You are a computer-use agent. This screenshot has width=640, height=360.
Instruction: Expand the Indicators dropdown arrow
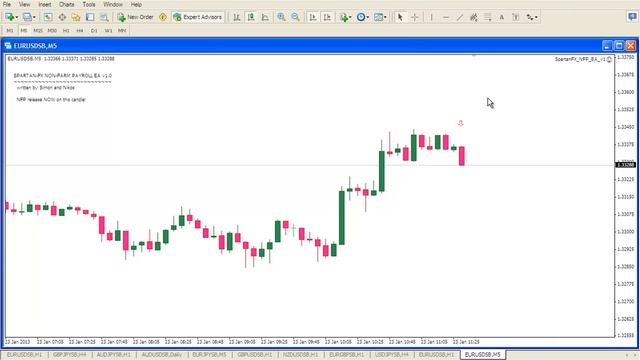[x=350, y=17]
